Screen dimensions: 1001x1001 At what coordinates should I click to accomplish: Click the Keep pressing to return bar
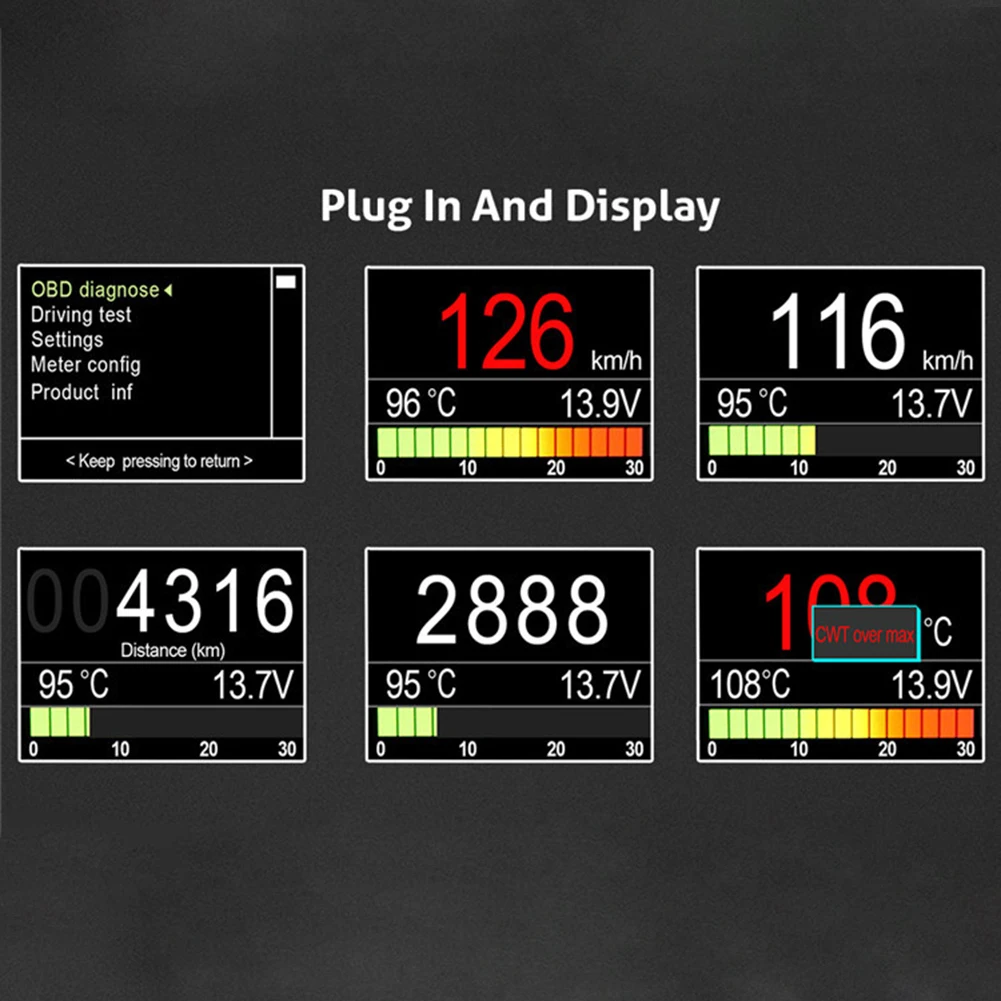click(160, 461)
